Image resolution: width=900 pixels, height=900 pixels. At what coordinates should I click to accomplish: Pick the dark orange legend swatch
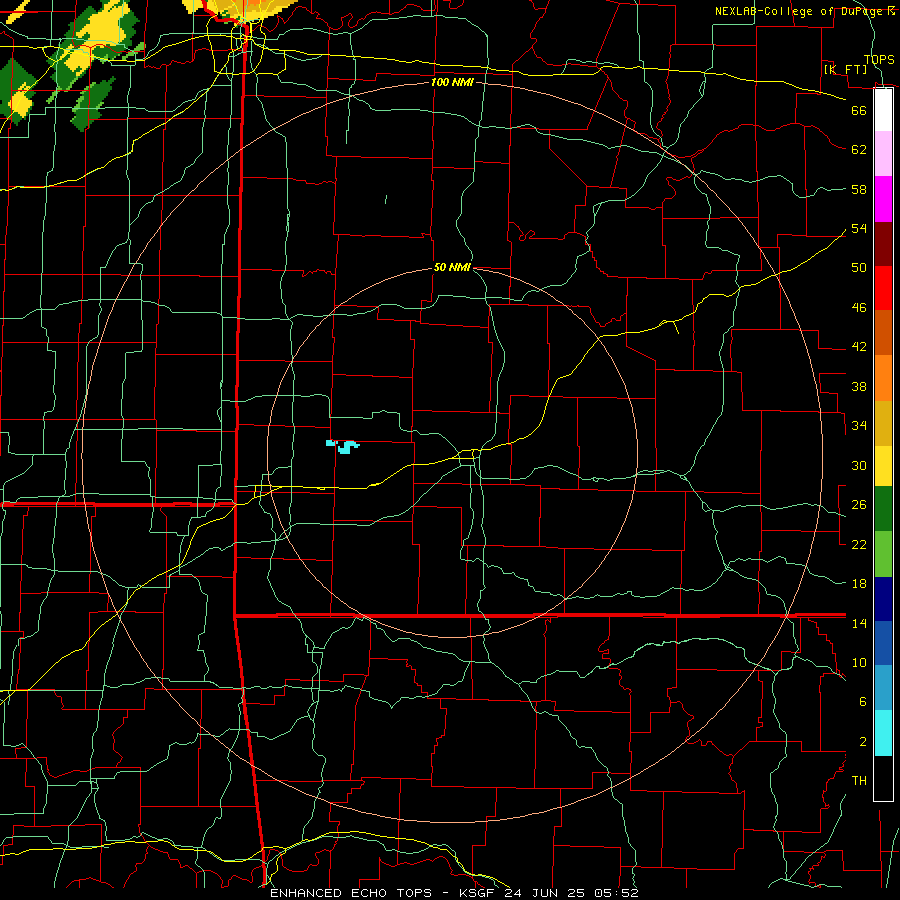point(883,333)
